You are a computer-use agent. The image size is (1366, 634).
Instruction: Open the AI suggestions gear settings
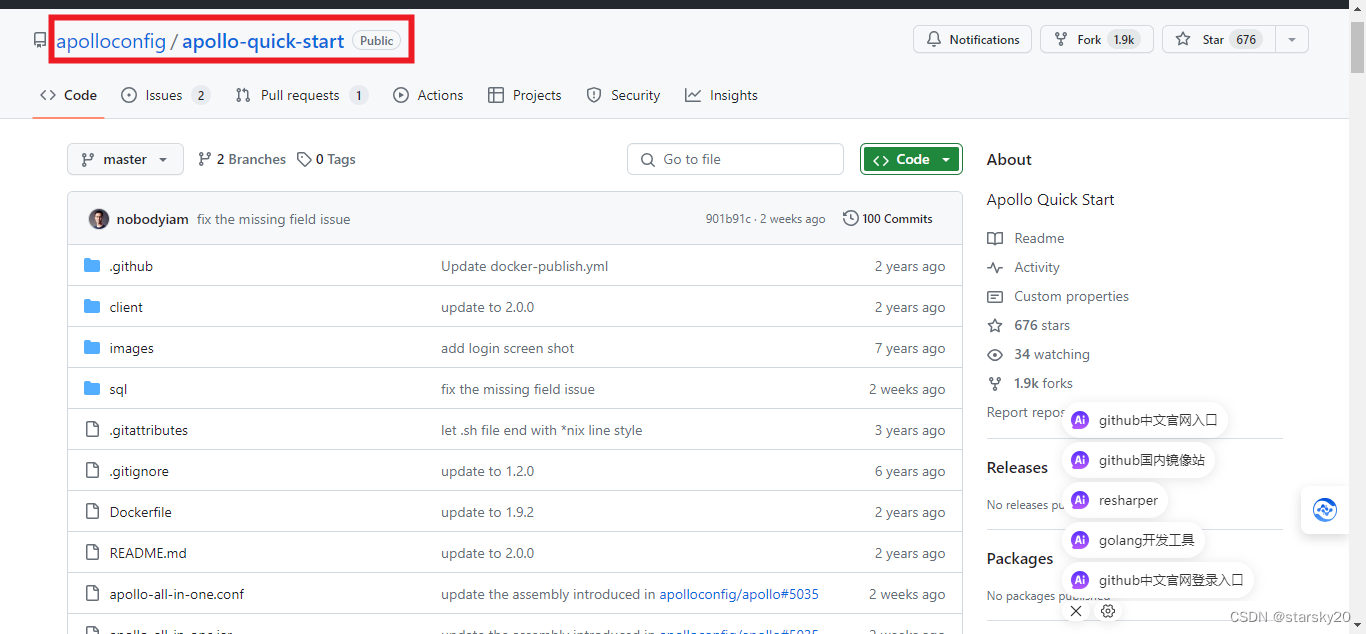(1108, 611)
